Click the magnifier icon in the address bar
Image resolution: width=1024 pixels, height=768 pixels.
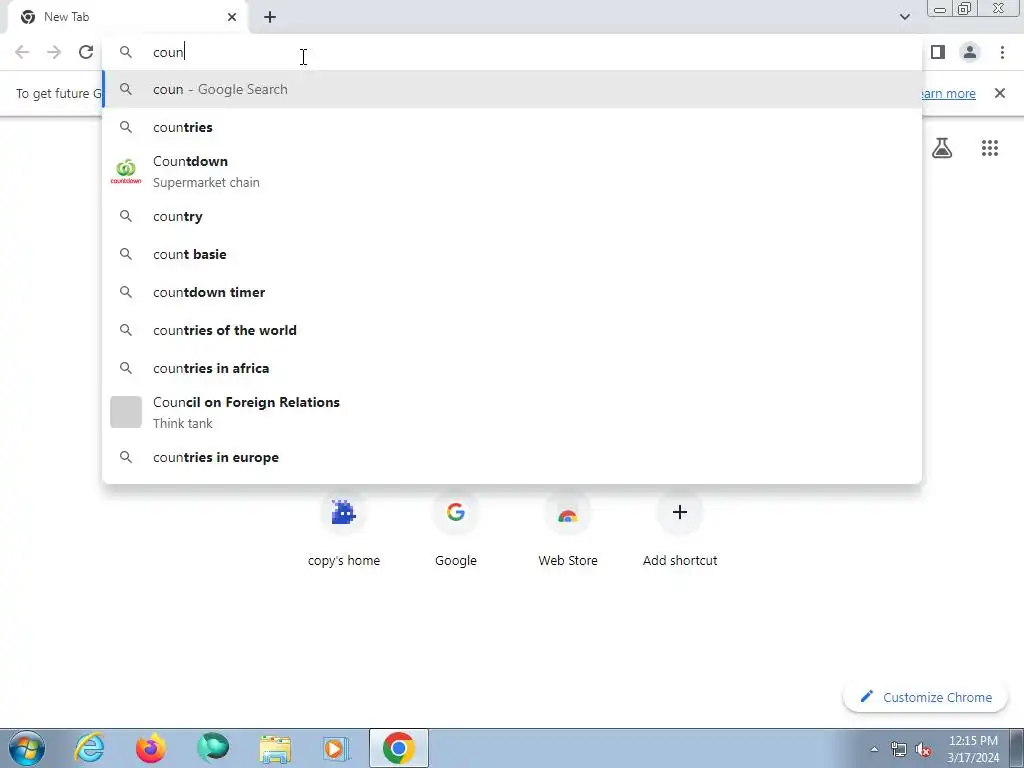[x=126, y=52]
